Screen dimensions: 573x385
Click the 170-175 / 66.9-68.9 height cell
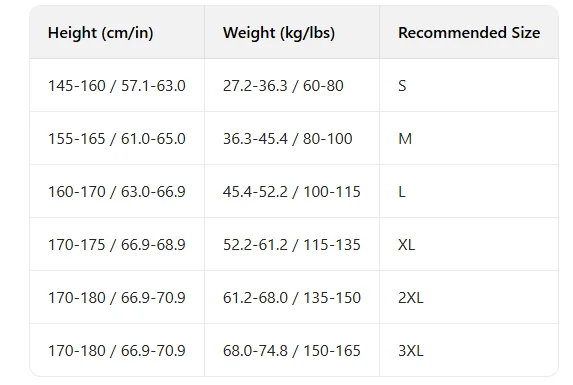point(117,244)
